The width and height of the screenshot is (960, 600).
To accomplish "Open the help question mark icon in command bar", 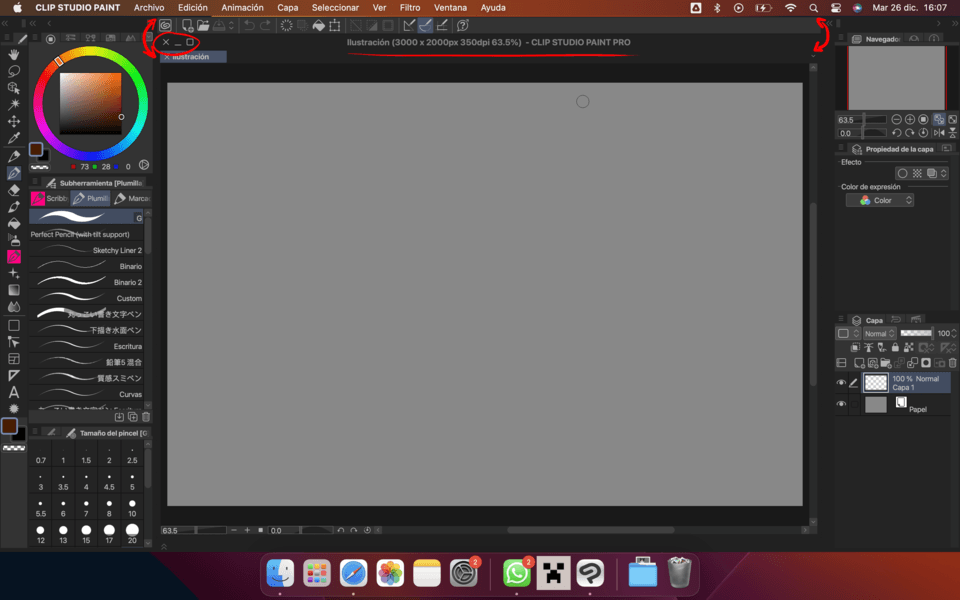I will click(x=463, y=25).
